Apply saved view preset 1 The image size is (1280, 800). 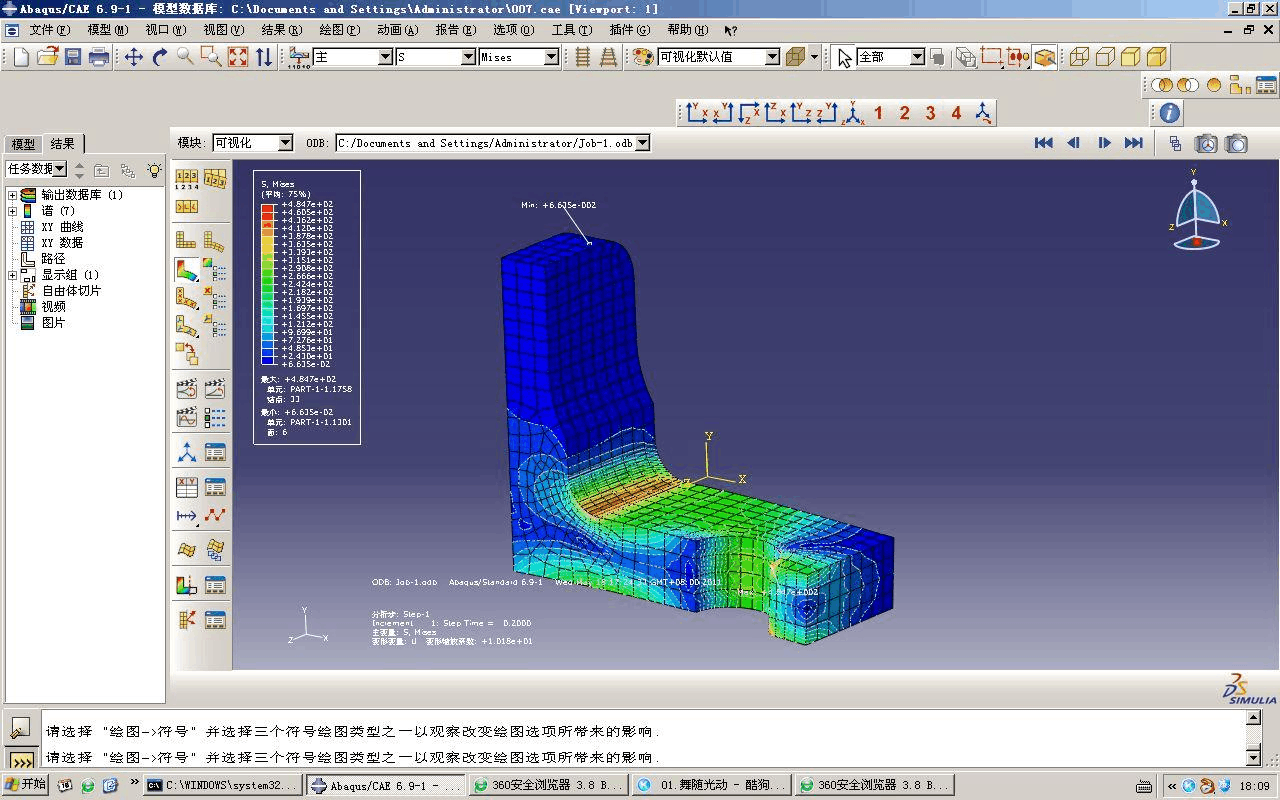click(878, 112)
